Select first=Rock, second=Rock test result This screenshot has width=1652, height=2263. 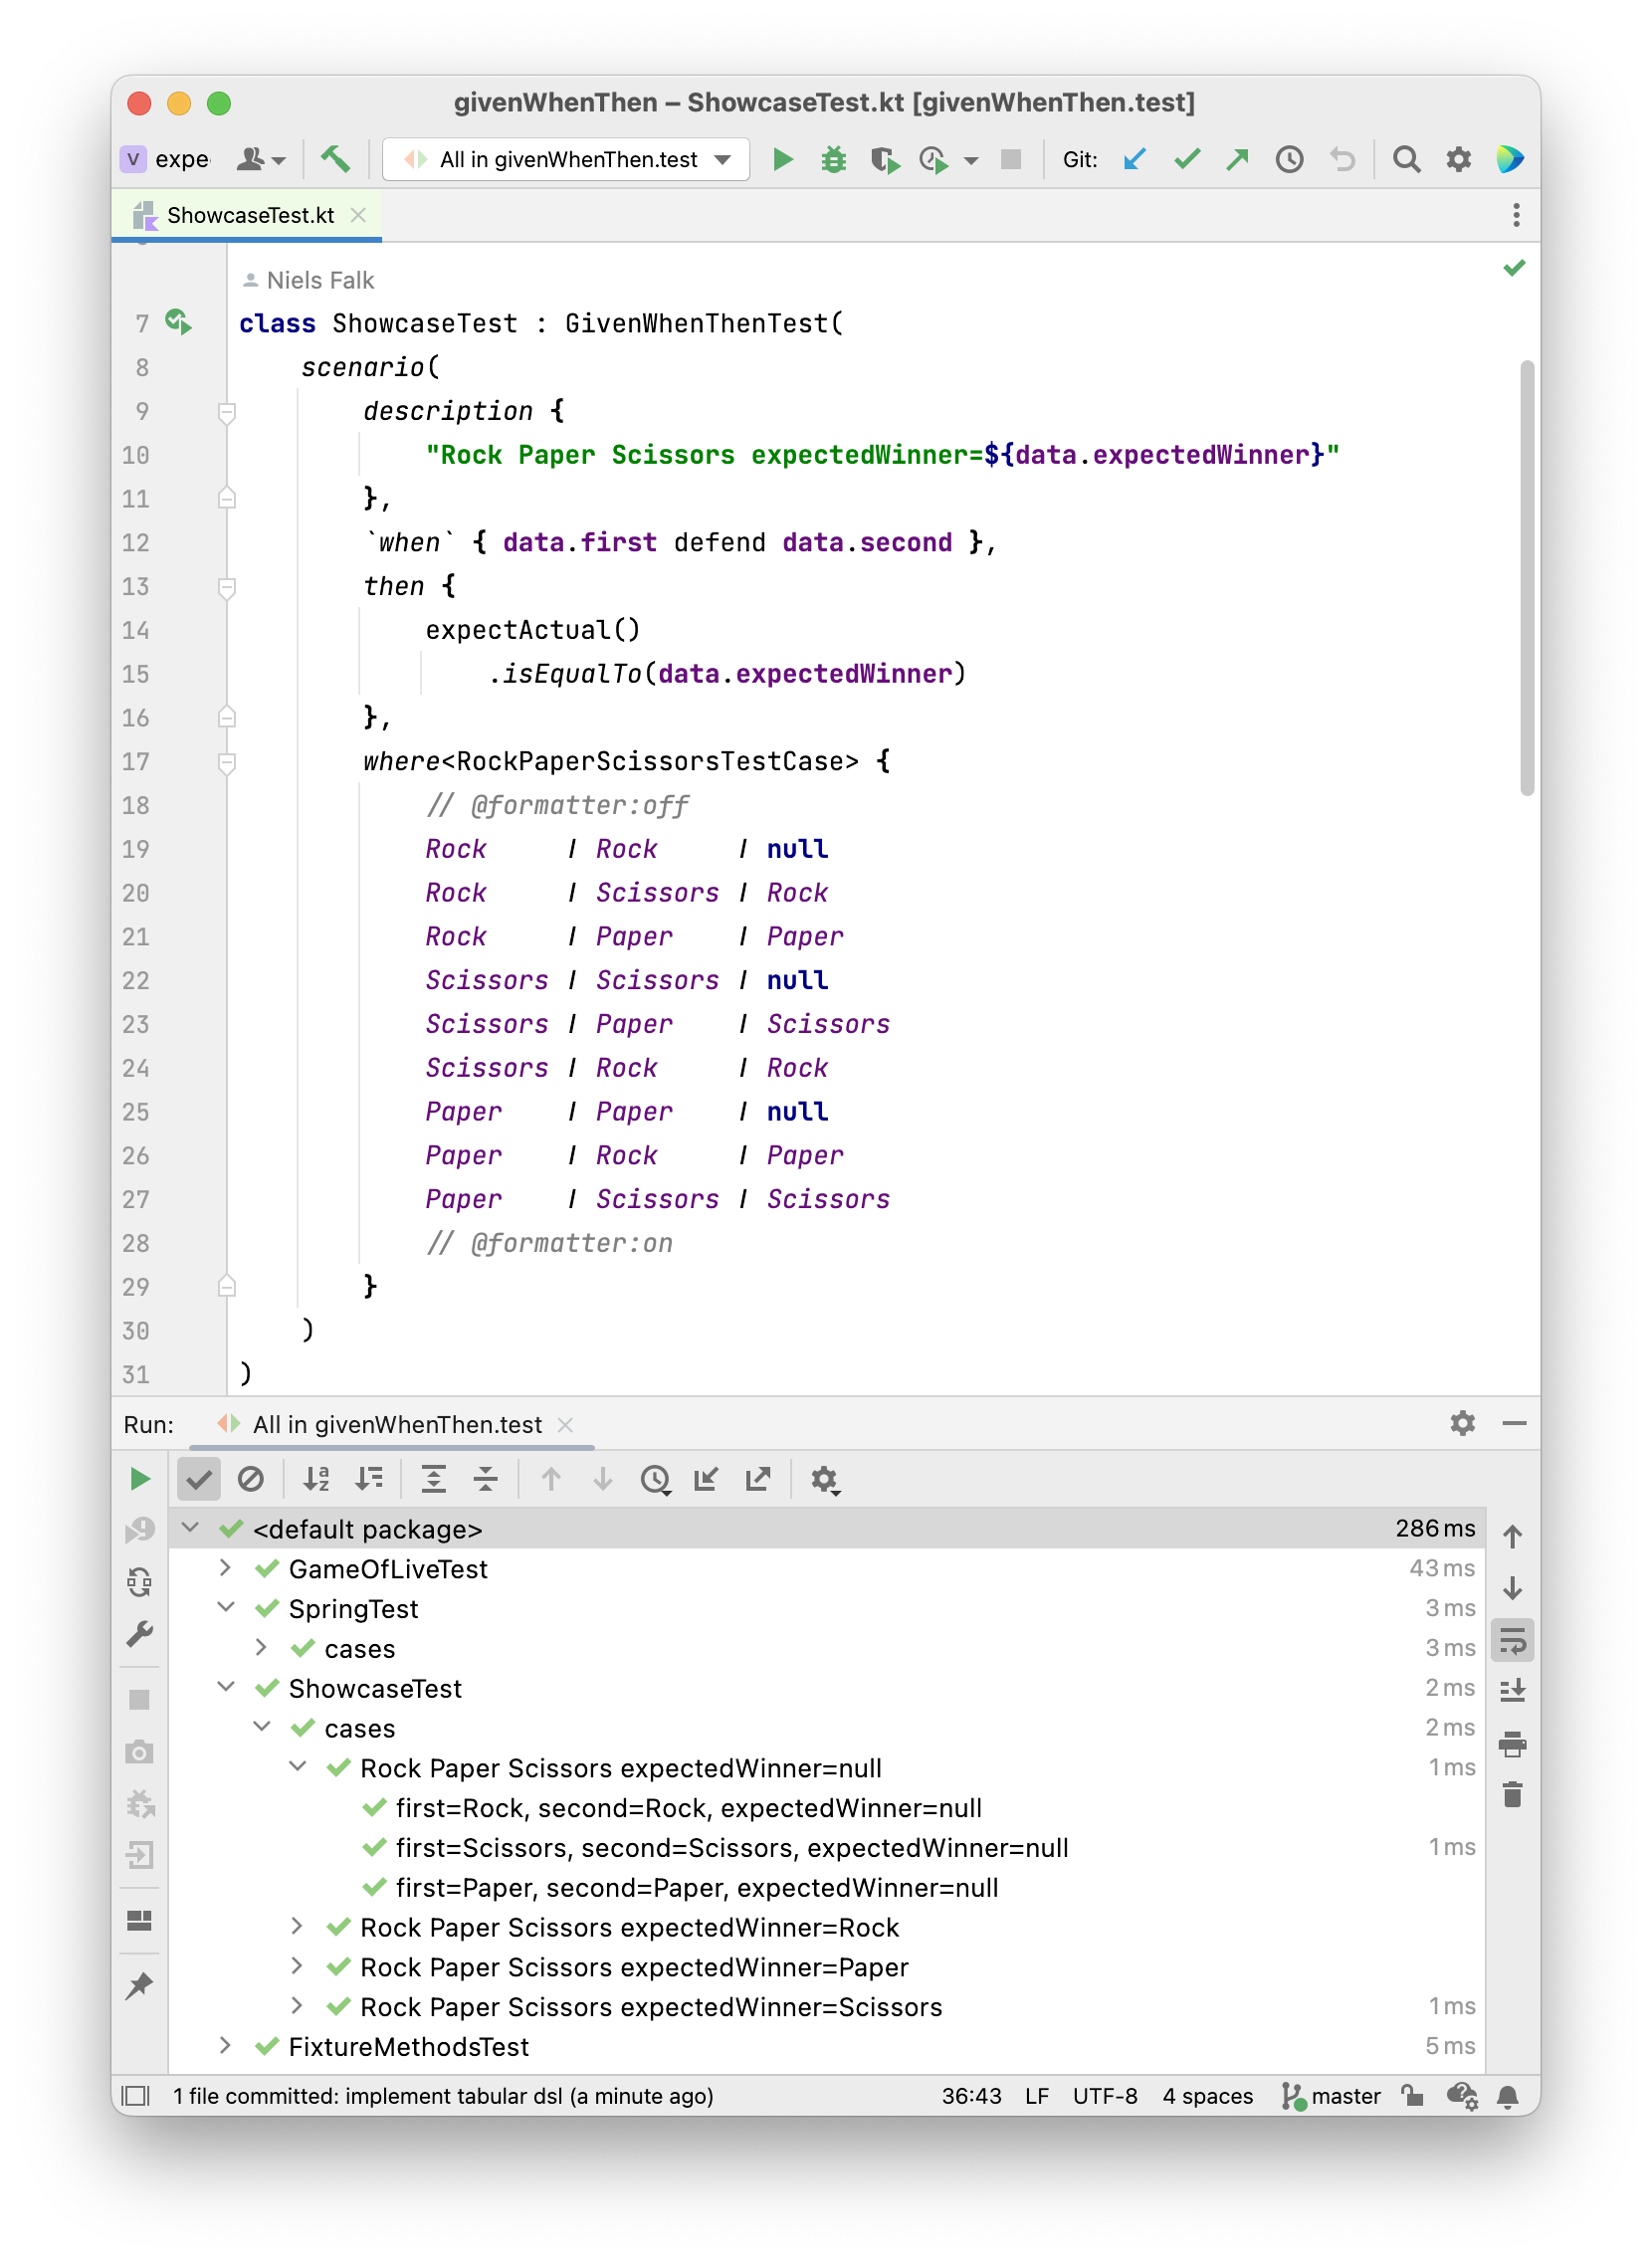(x=688, y=1808)
